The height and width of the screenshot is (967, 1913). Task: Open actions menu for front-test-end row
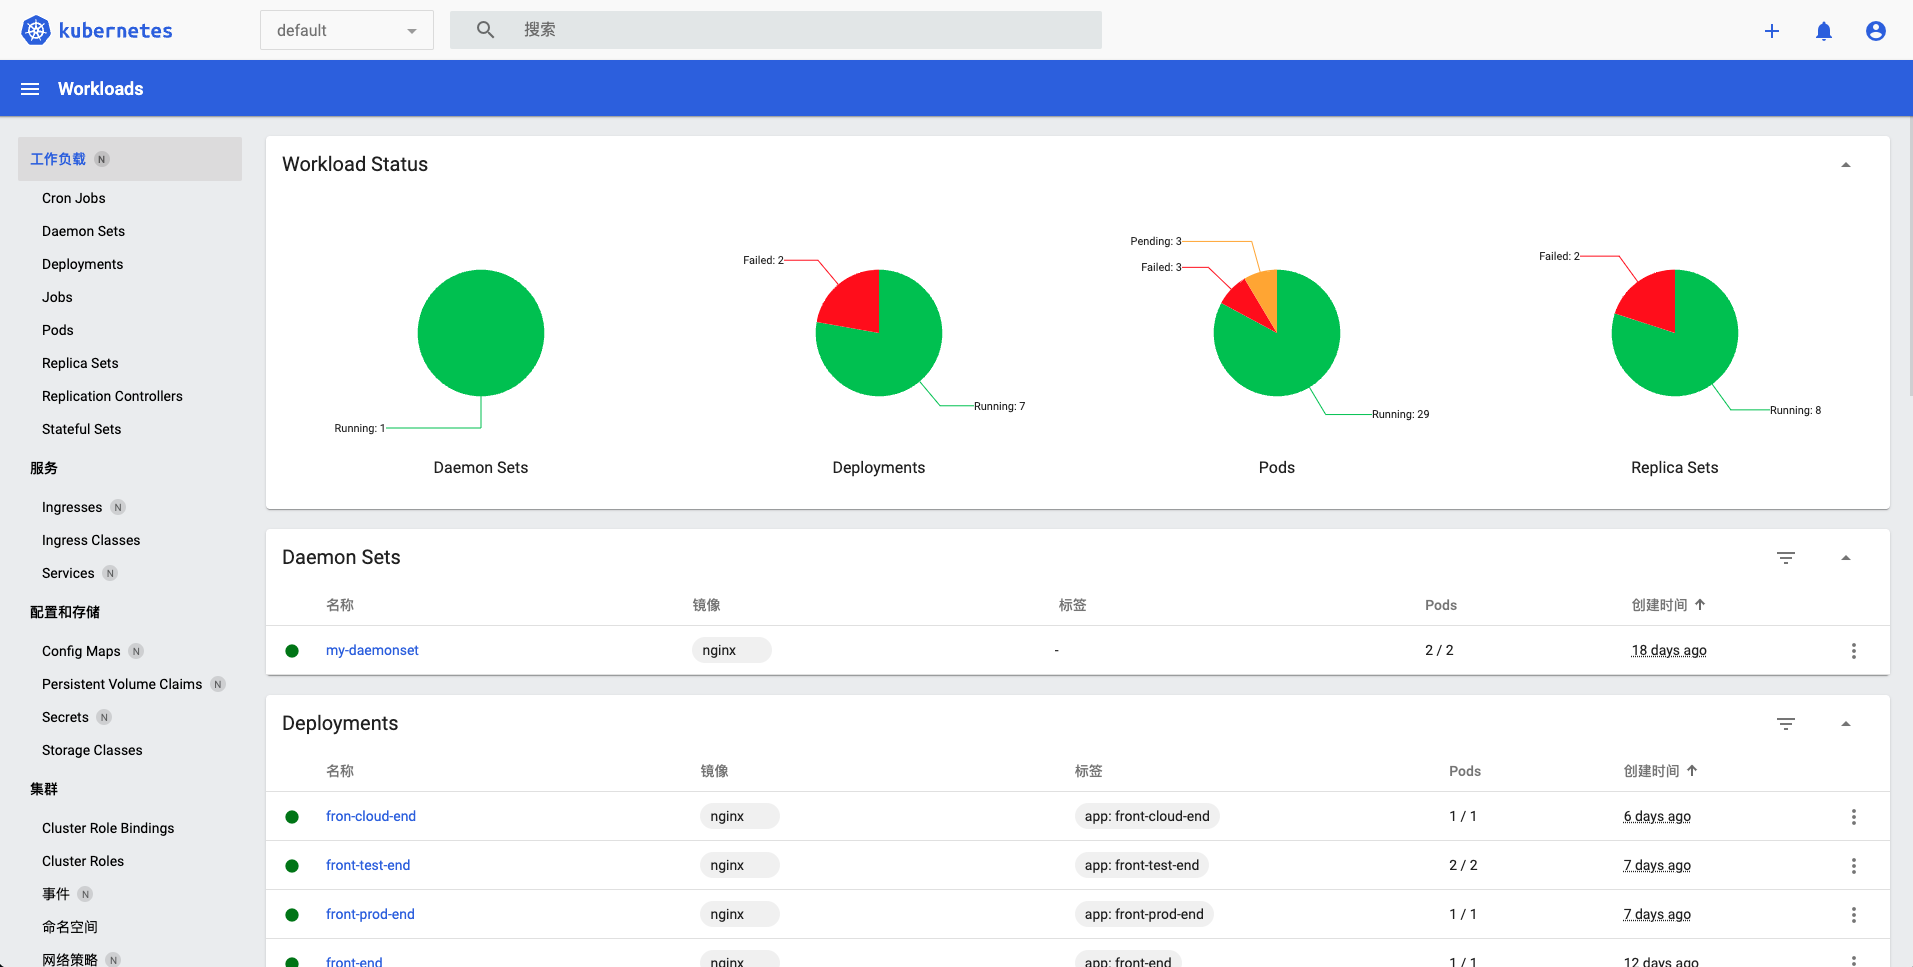[x=1854, y=866]
